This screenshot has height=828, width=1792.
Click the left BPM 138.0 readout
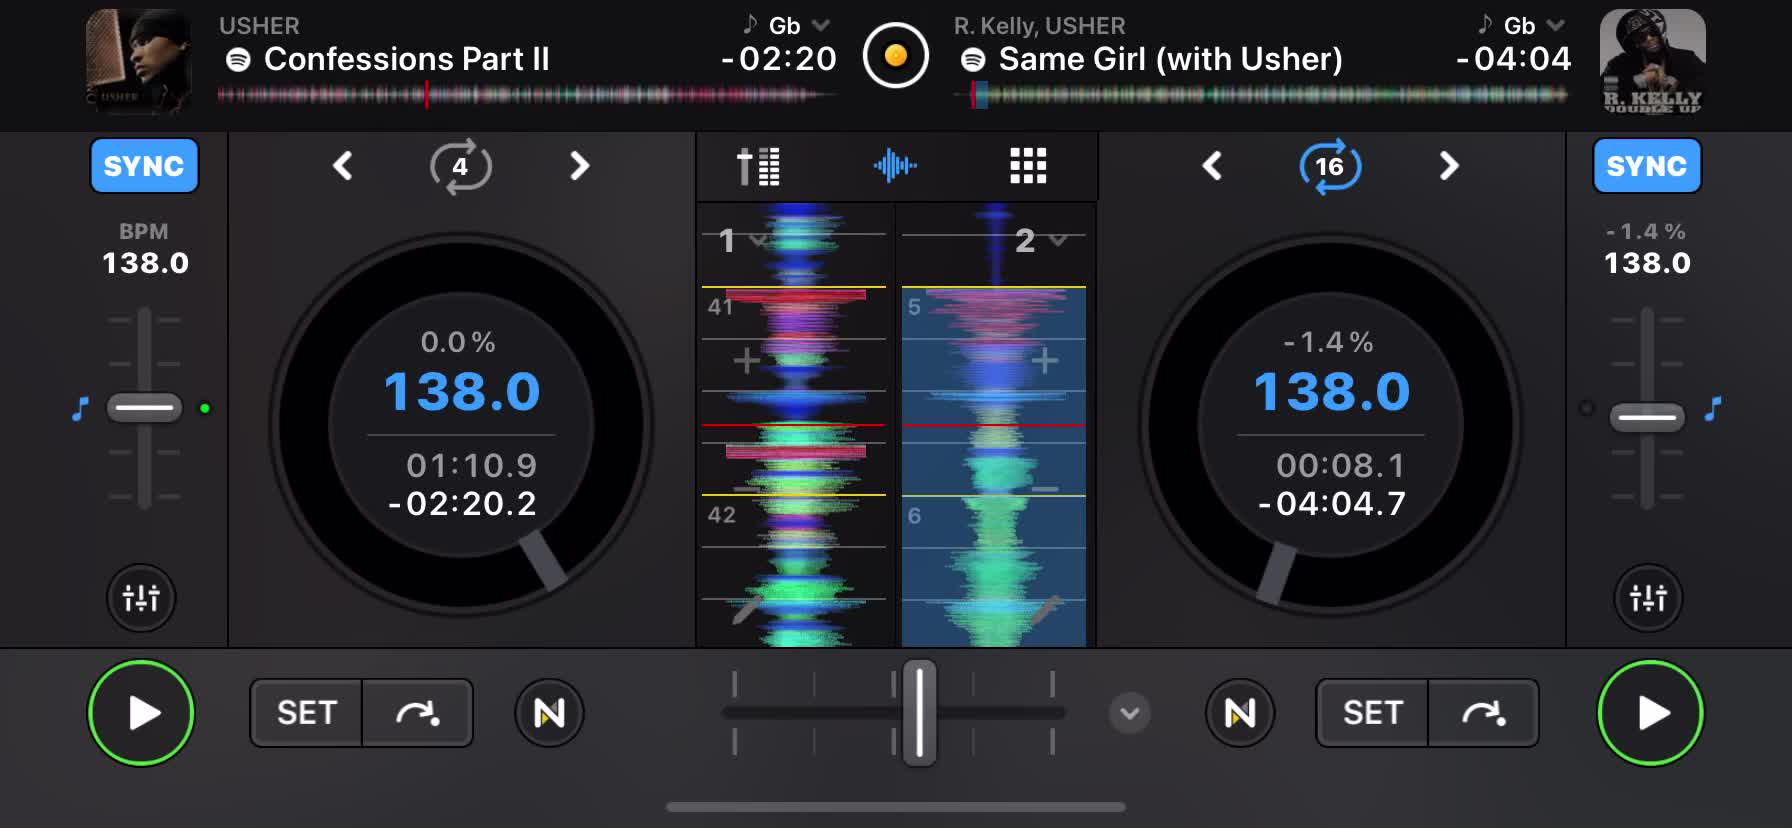[145, 263]
